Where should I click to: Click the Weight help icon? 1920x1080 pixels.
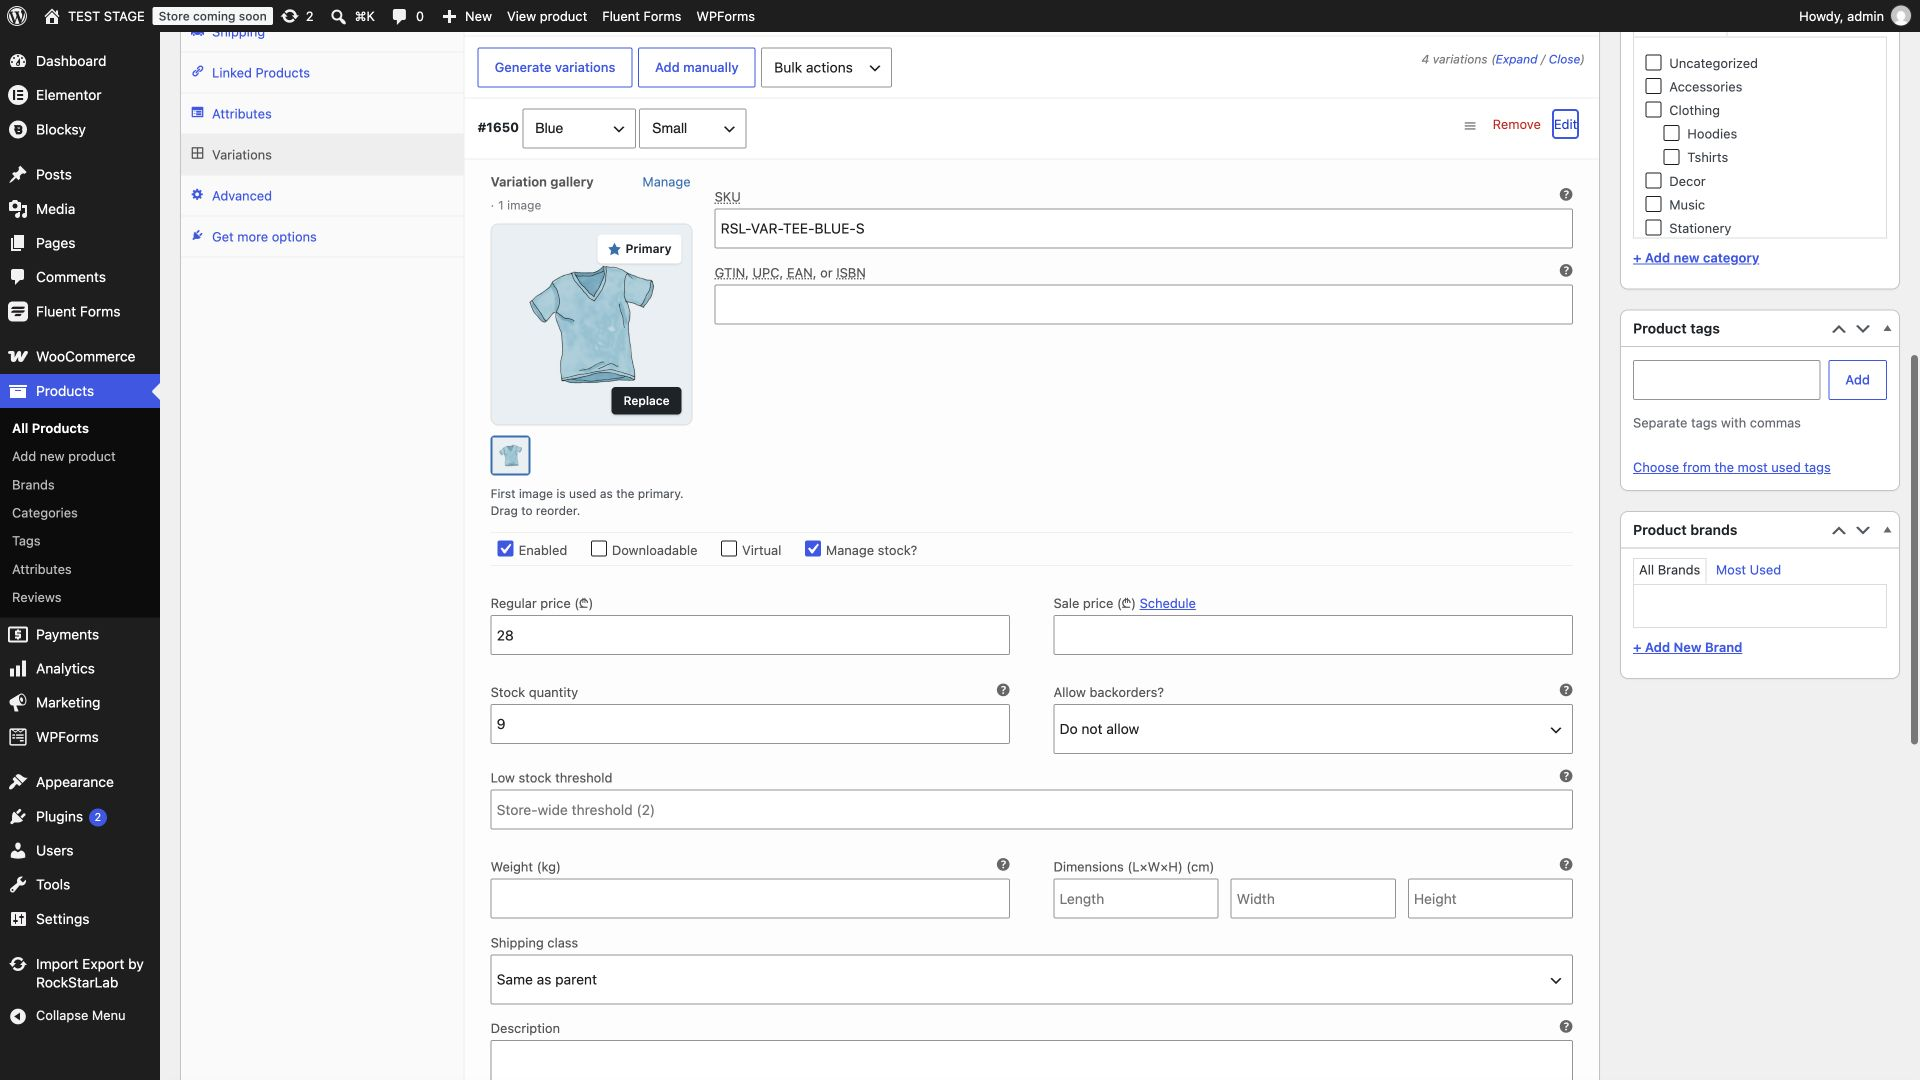[1003, 865]
